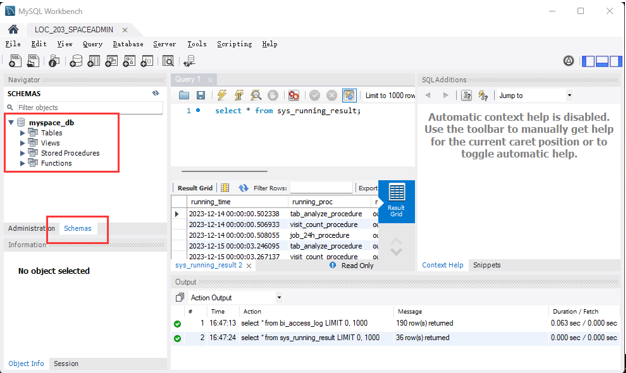
Task: Open the File menu
Action: [x=13, y=44]
